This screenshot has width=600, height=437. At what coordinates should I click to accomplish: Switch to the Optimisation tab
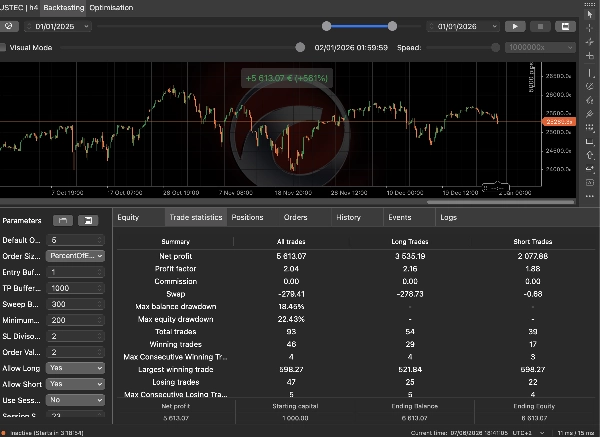[111, 8]
